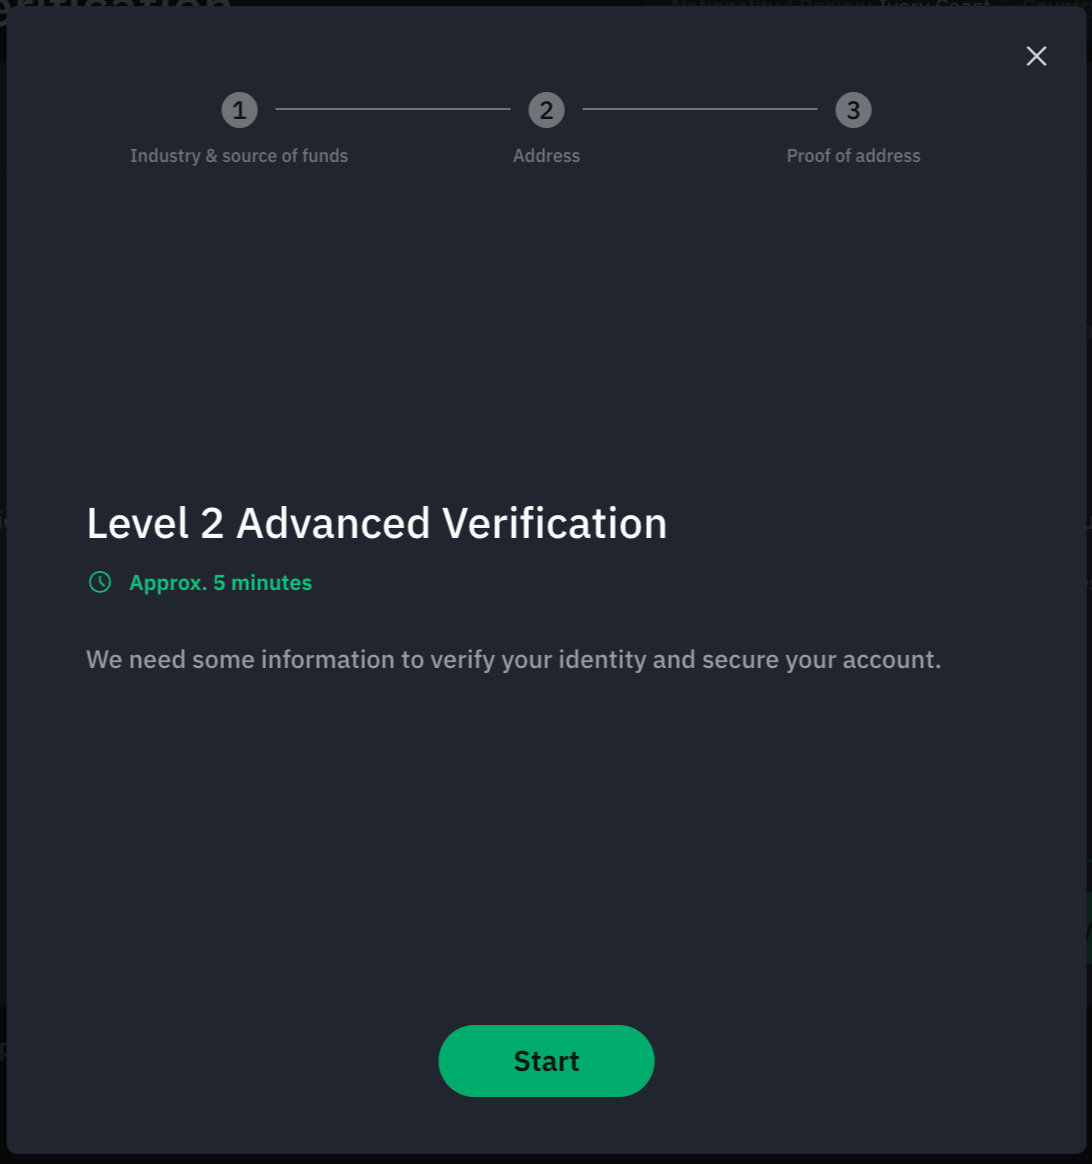Click progress line between steps 1 and 2
Image resolution: width=1092 pixels, height=1164 pixels.
tap(393, 109)
